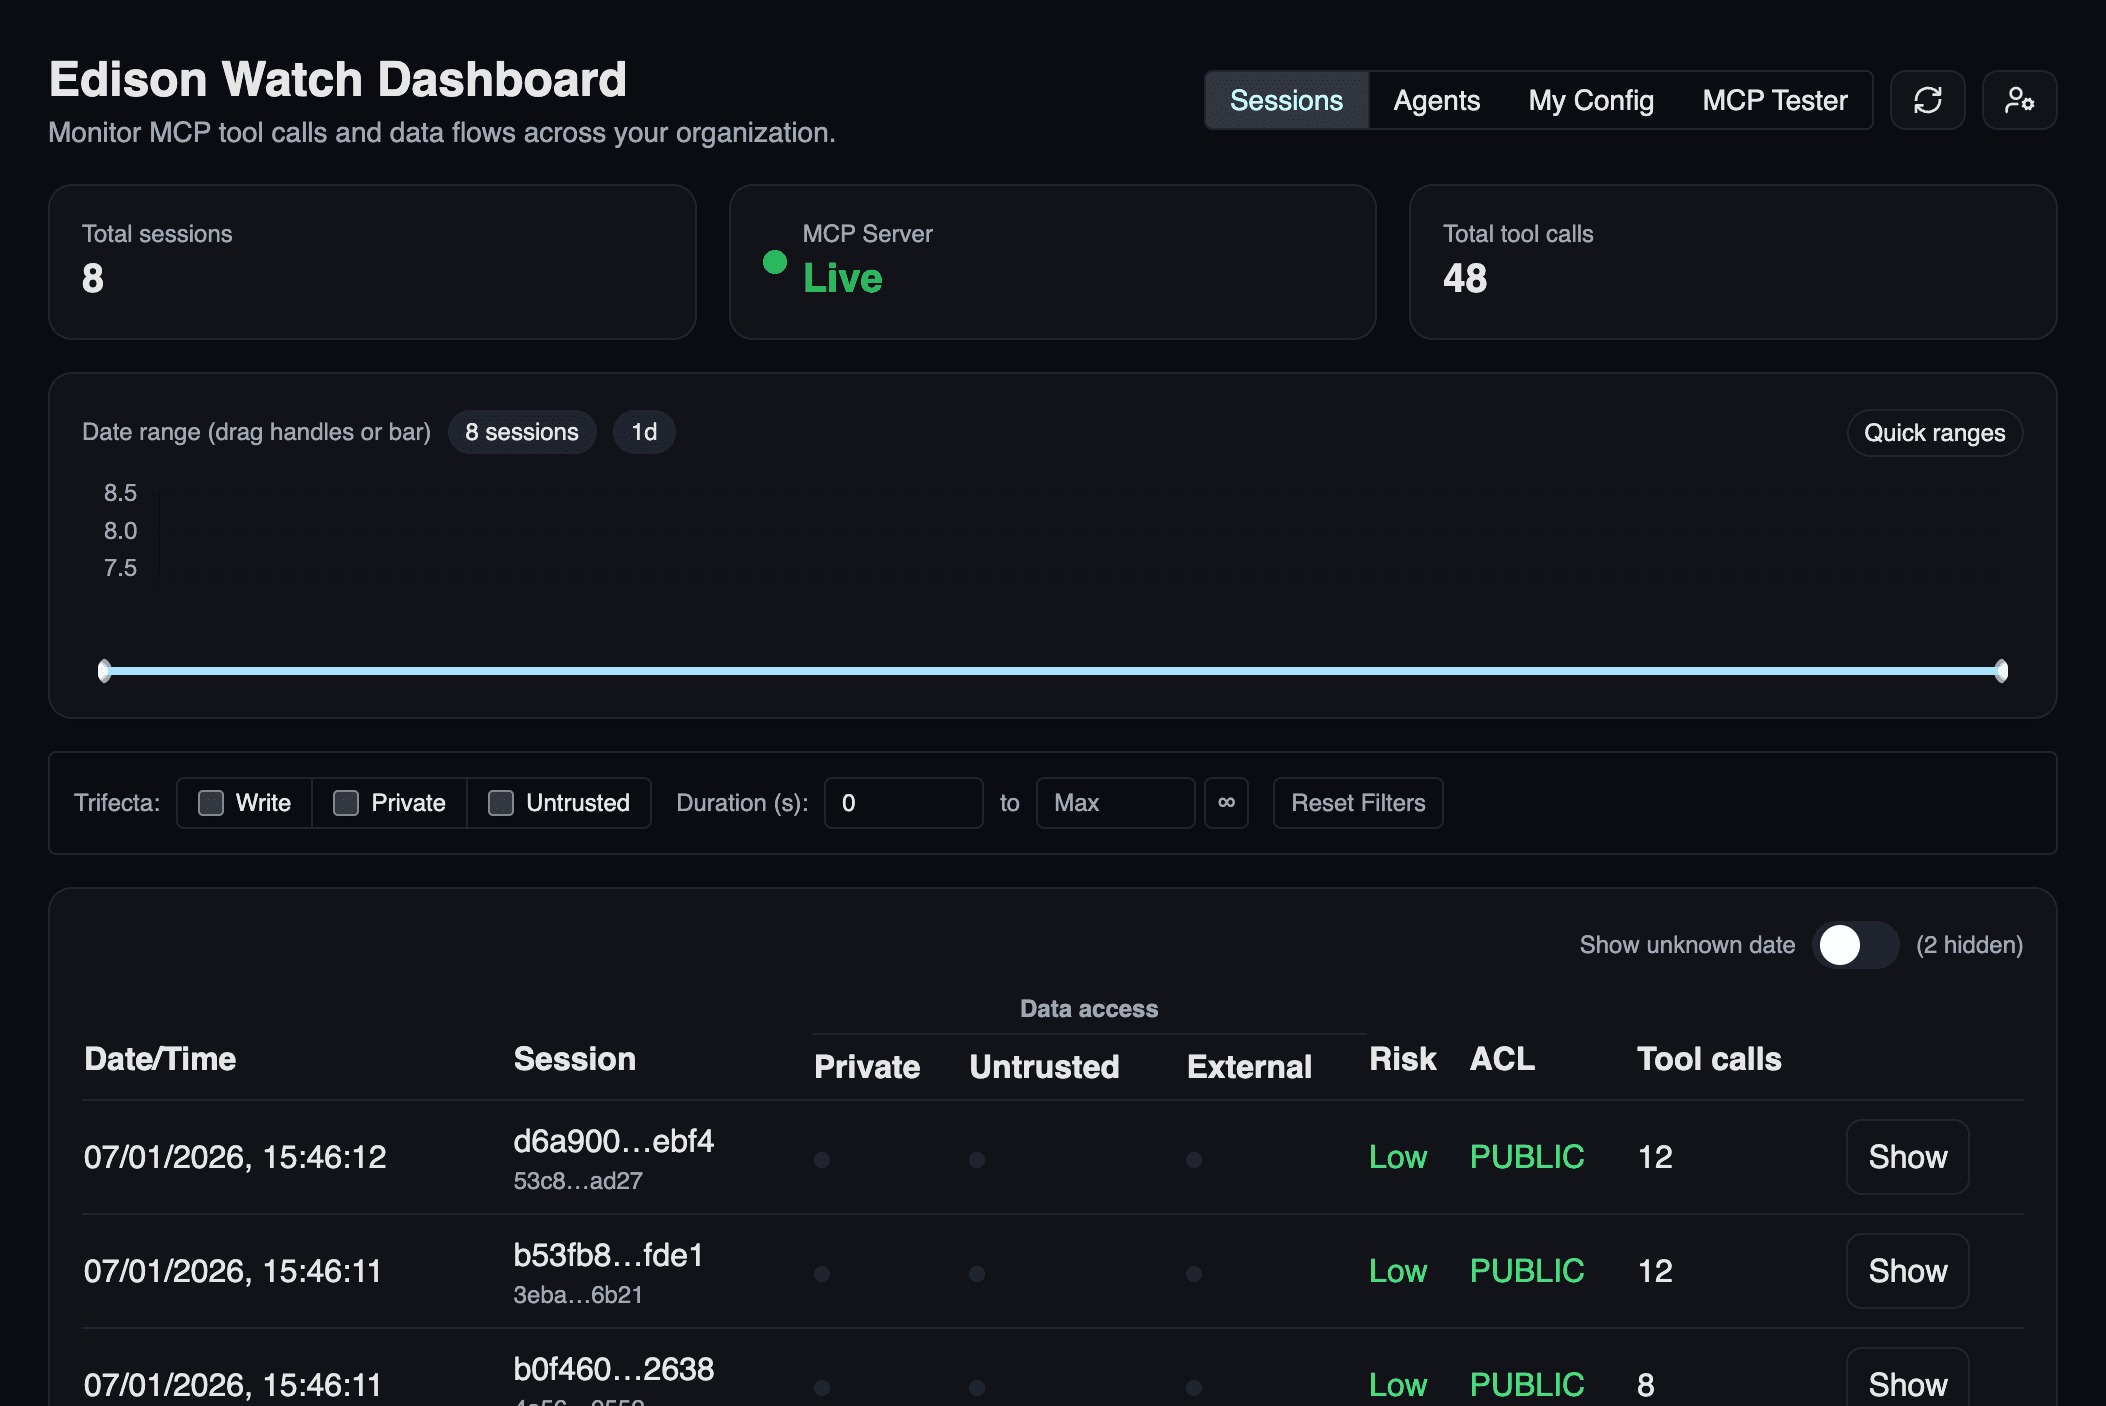Click the Untrusted dot for session b53fb8
The width and height of the screenshot is (2106, 1406).
click(x=976, y=1273)
